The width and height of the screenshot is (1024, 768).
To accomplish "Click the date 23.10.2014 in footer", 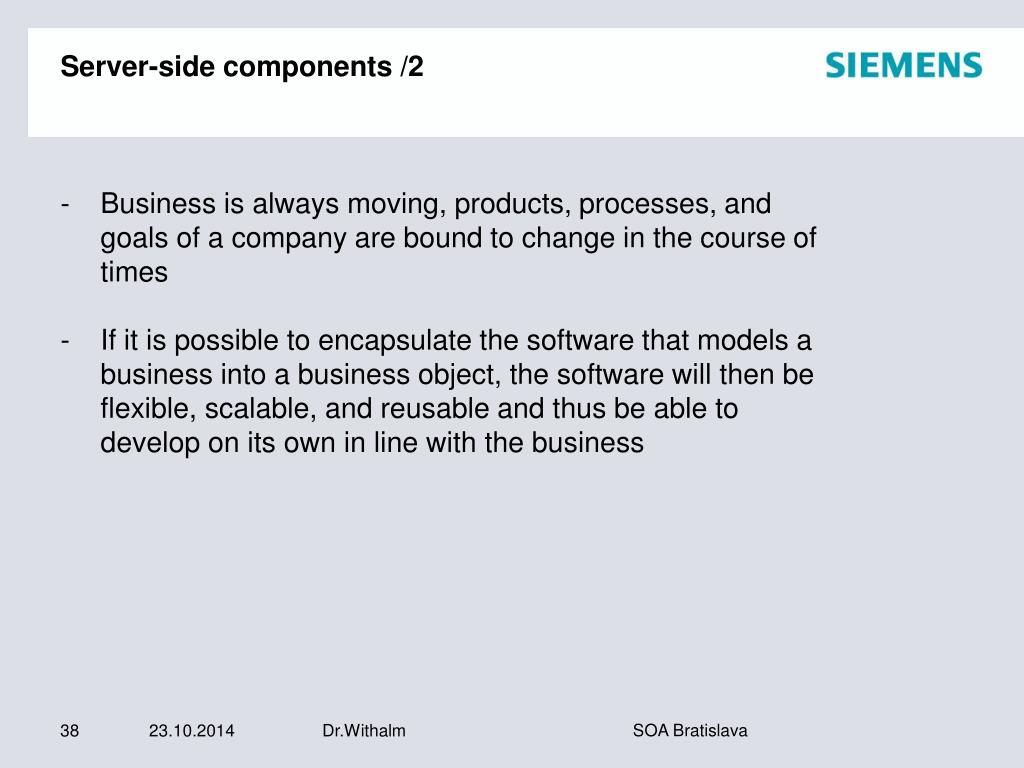I will [191, 731].
